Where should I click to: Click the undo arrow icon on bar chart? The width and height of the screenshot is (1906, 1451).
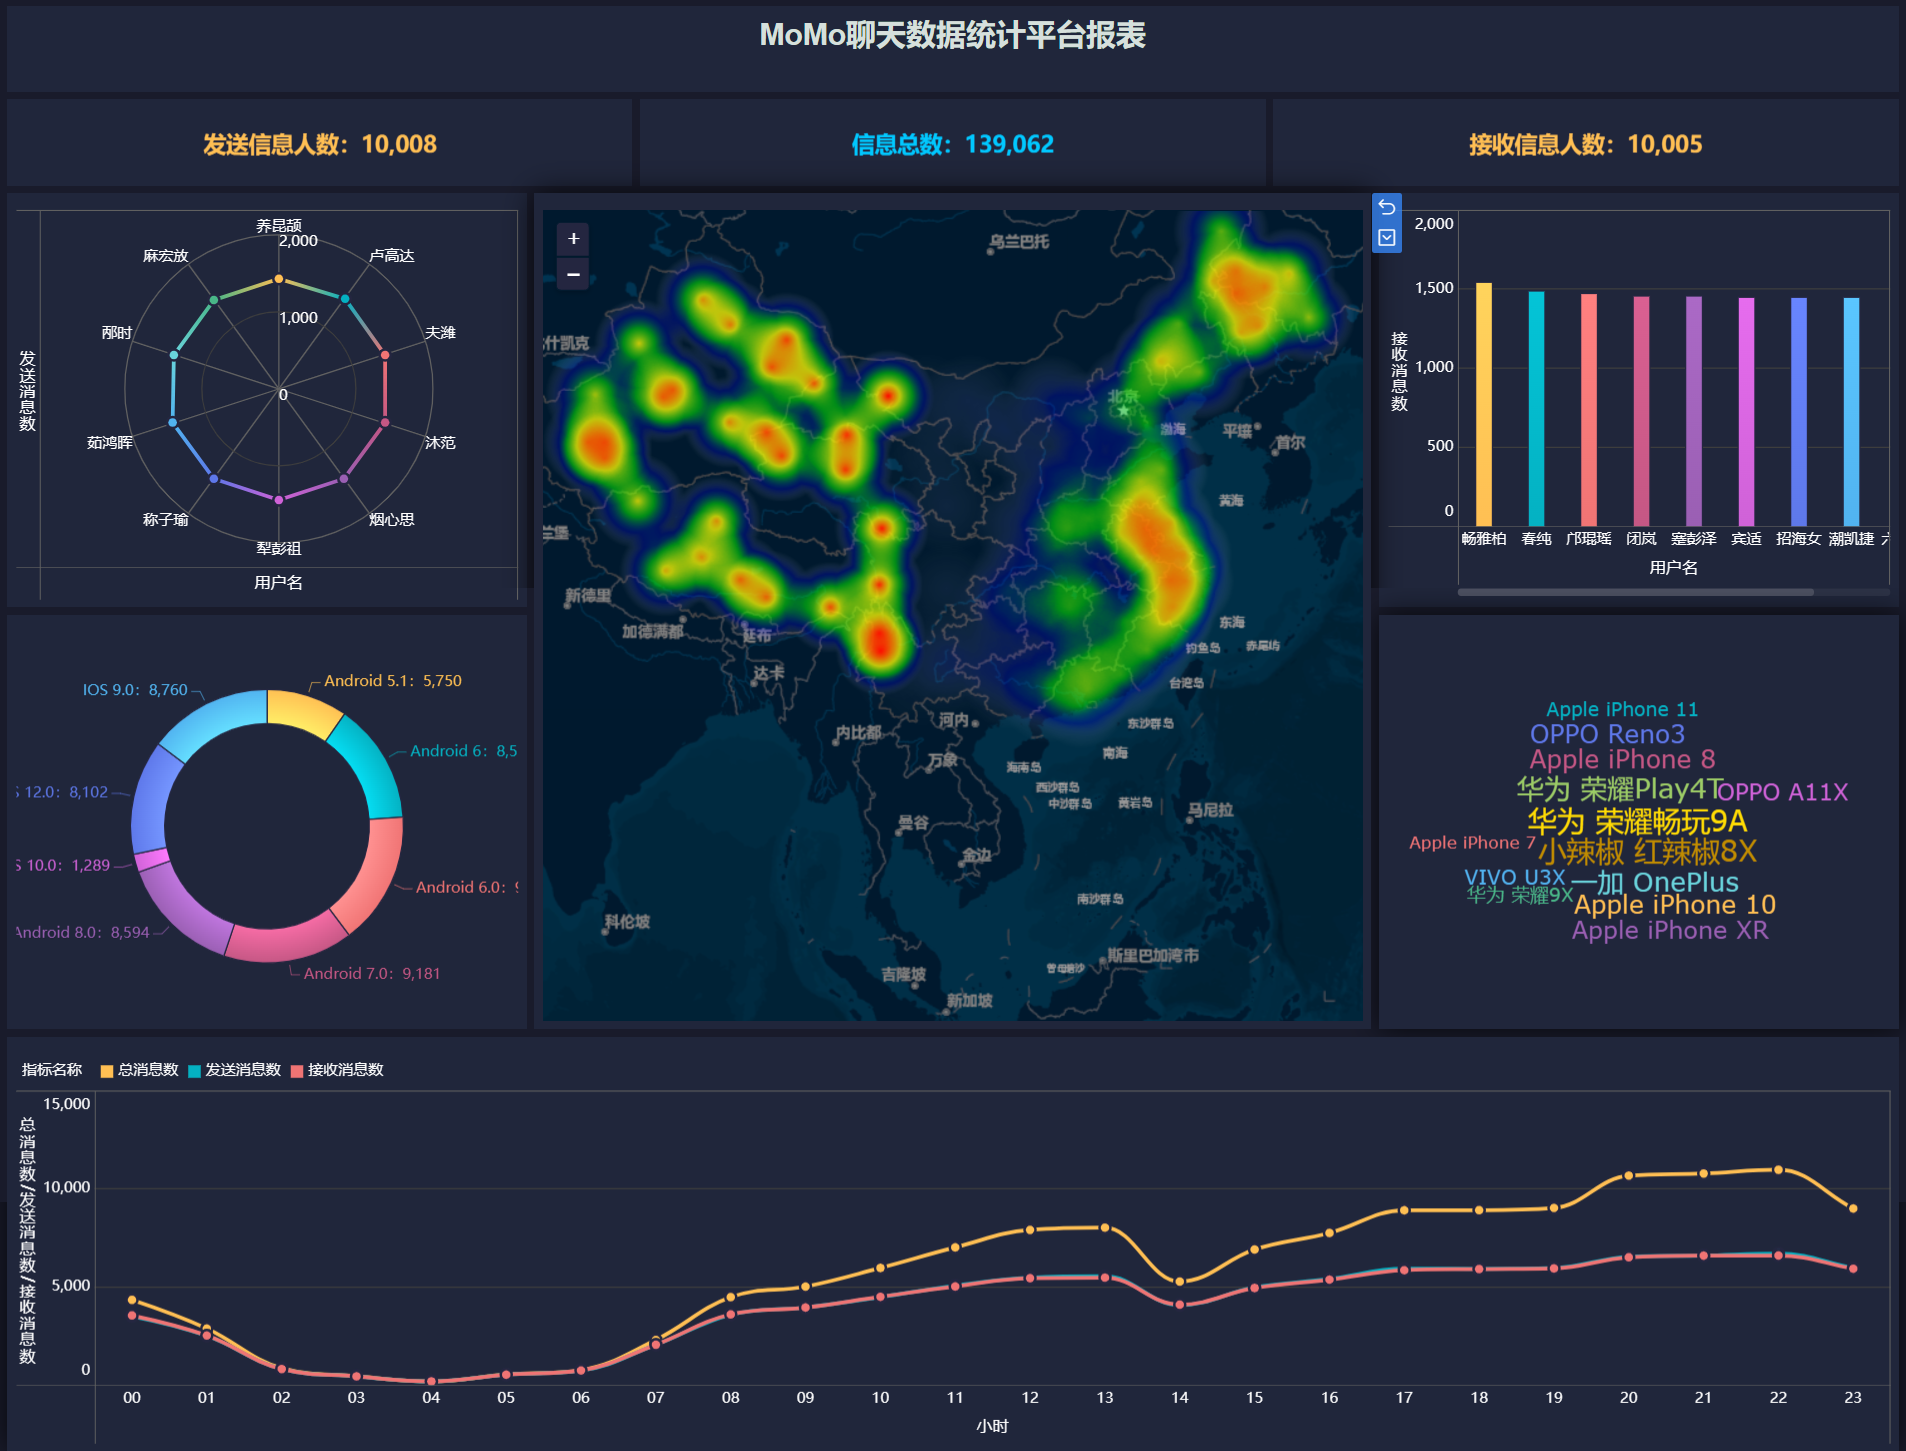coord(1386,208)
